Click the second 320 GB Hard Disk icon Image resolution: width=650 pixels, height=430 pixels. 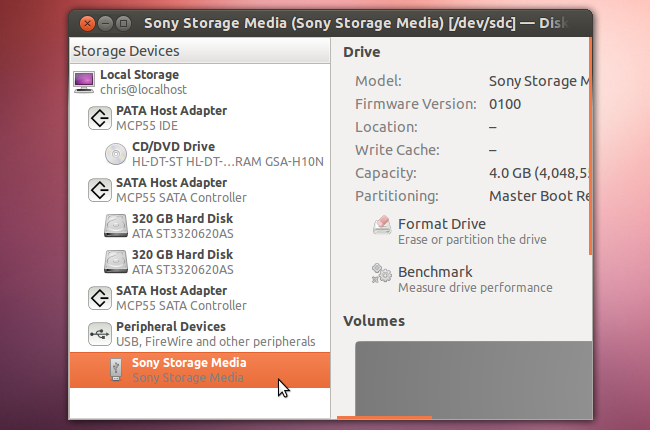(x=115, y=262)
